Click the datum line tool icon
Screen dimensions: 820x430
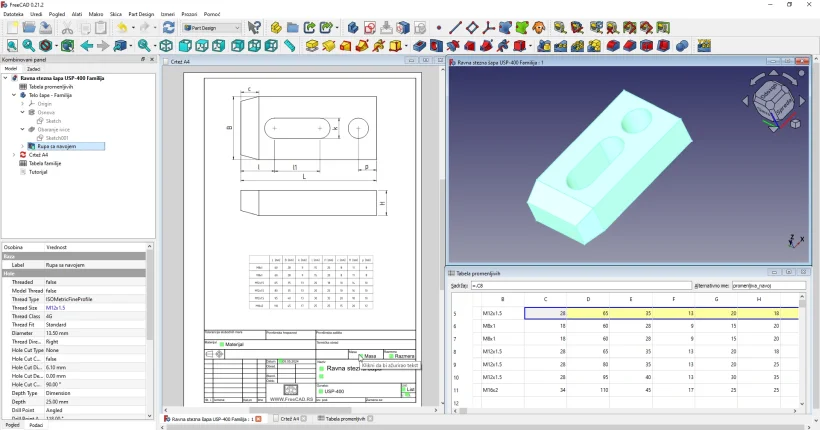tap(455, 28)
